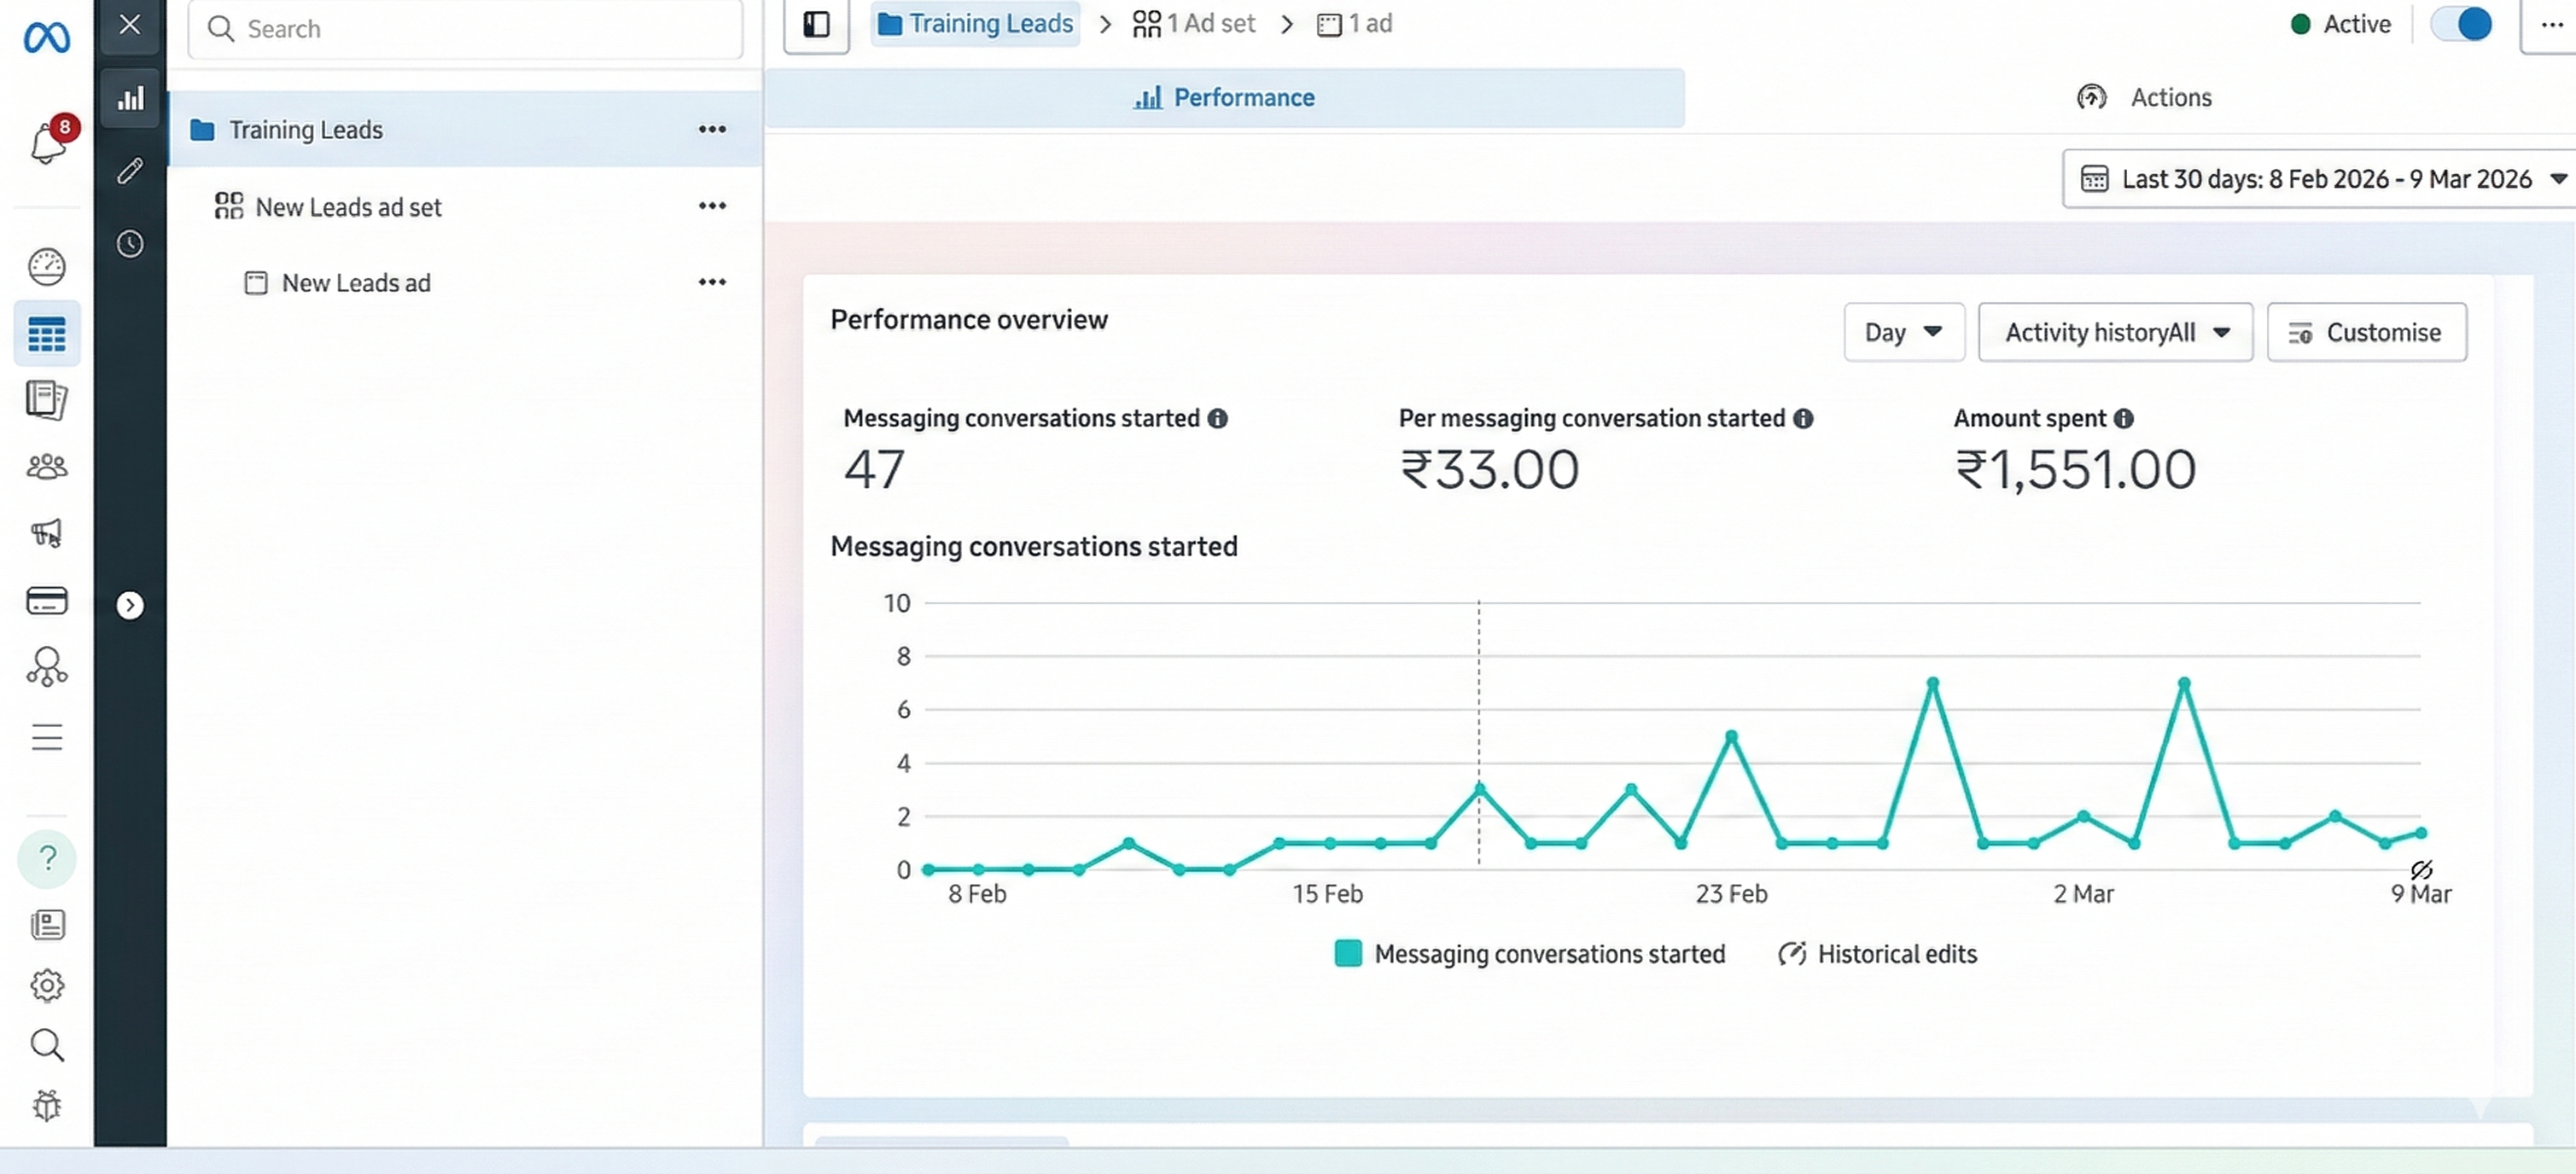Viewport: 2576px width, 1174px height.
Task: Select Training Leads breadcrumb
Action: (x=975, y=24)
